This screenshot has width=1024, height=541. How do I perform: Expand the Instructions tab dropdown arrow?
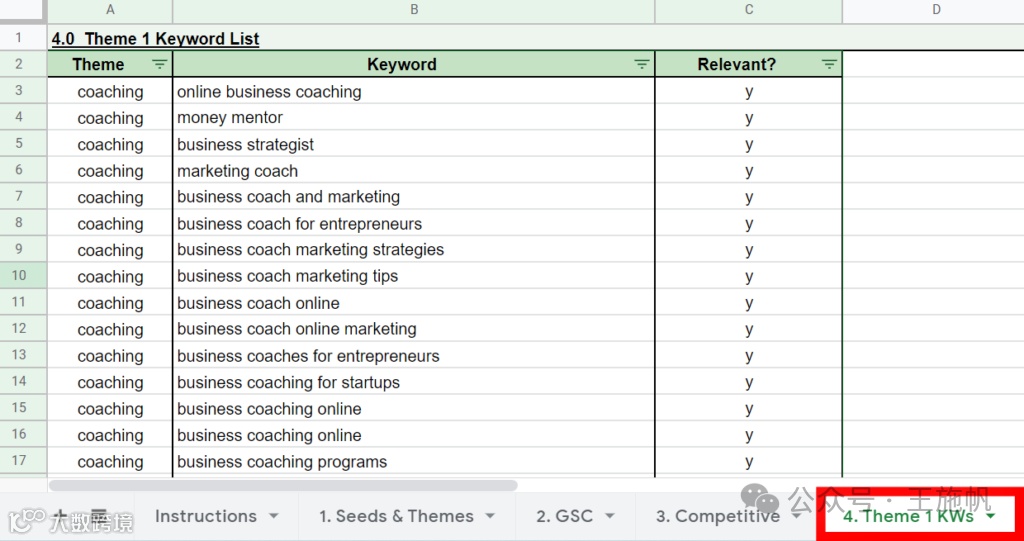[273, 517]
